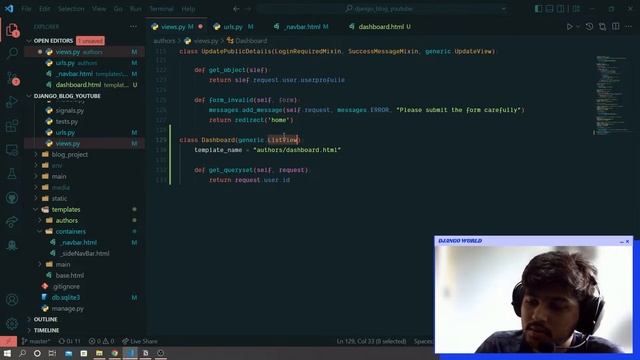
Task: Click Ln 129, Col 33 cursor position
Action: pyautogui.click(x=371, y=341)
